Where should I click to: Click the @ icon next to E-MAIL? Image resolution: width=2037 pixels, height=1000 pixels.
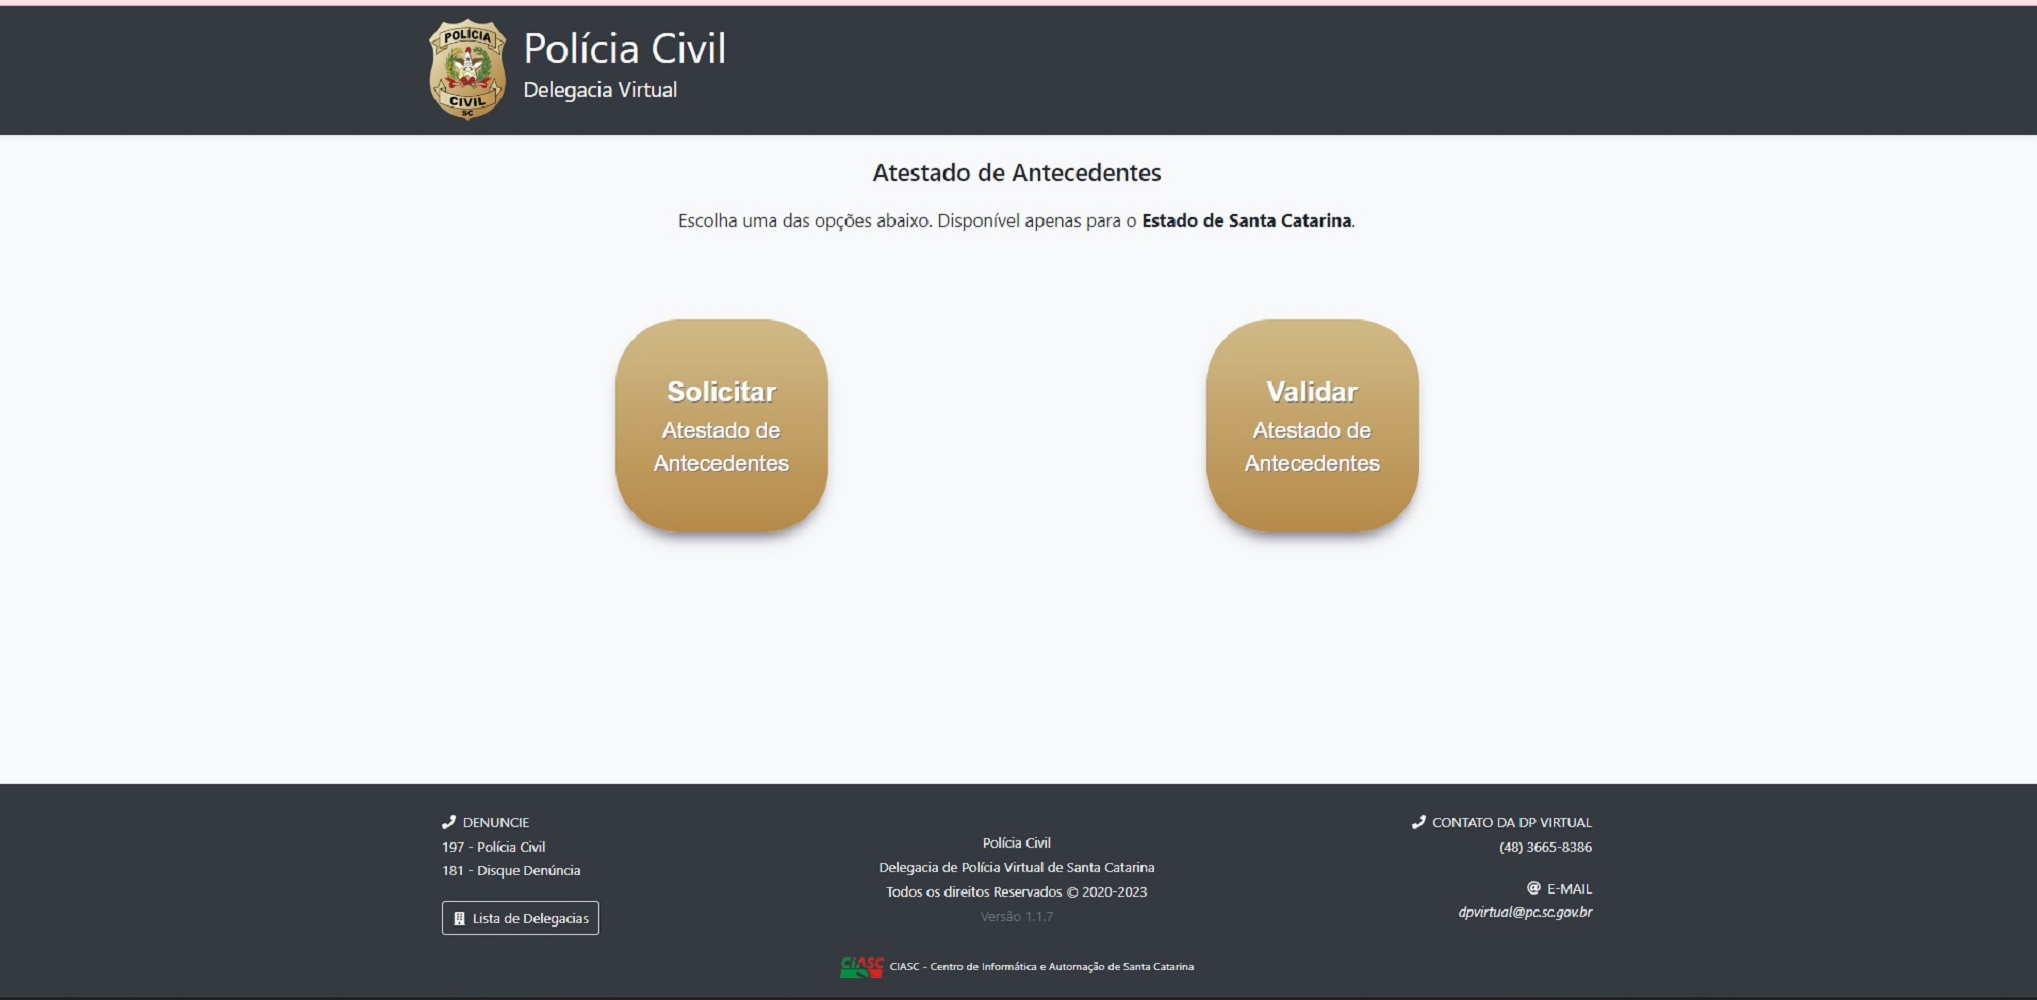tap(1533, 888)
